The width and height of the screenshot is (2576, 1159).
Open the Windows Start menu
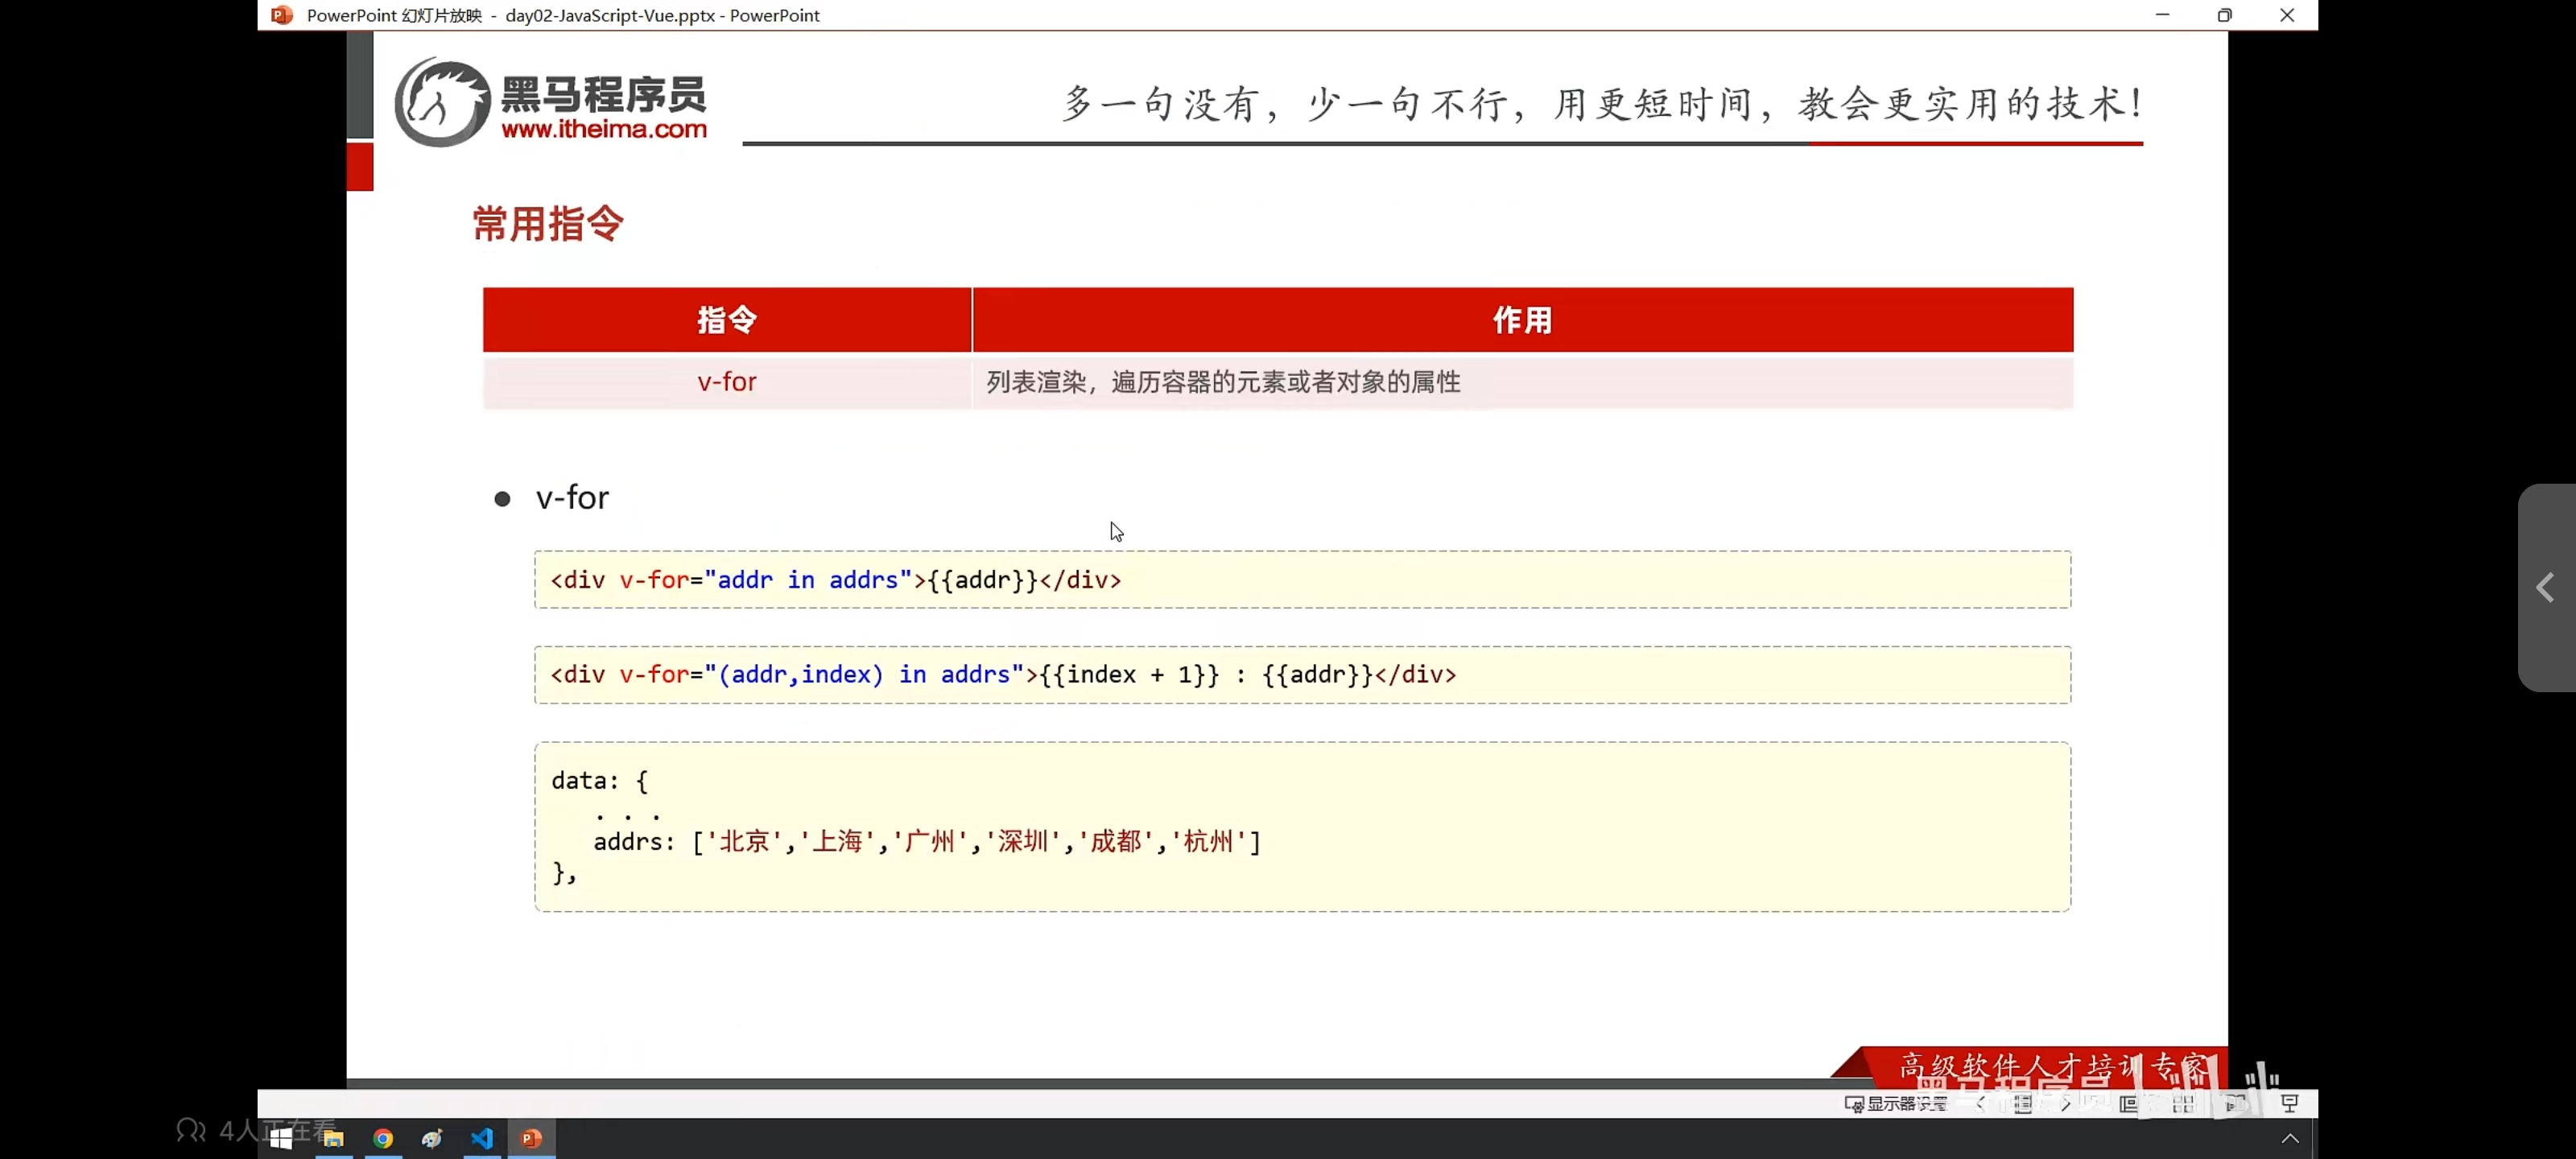click(x=281, y=1138)
